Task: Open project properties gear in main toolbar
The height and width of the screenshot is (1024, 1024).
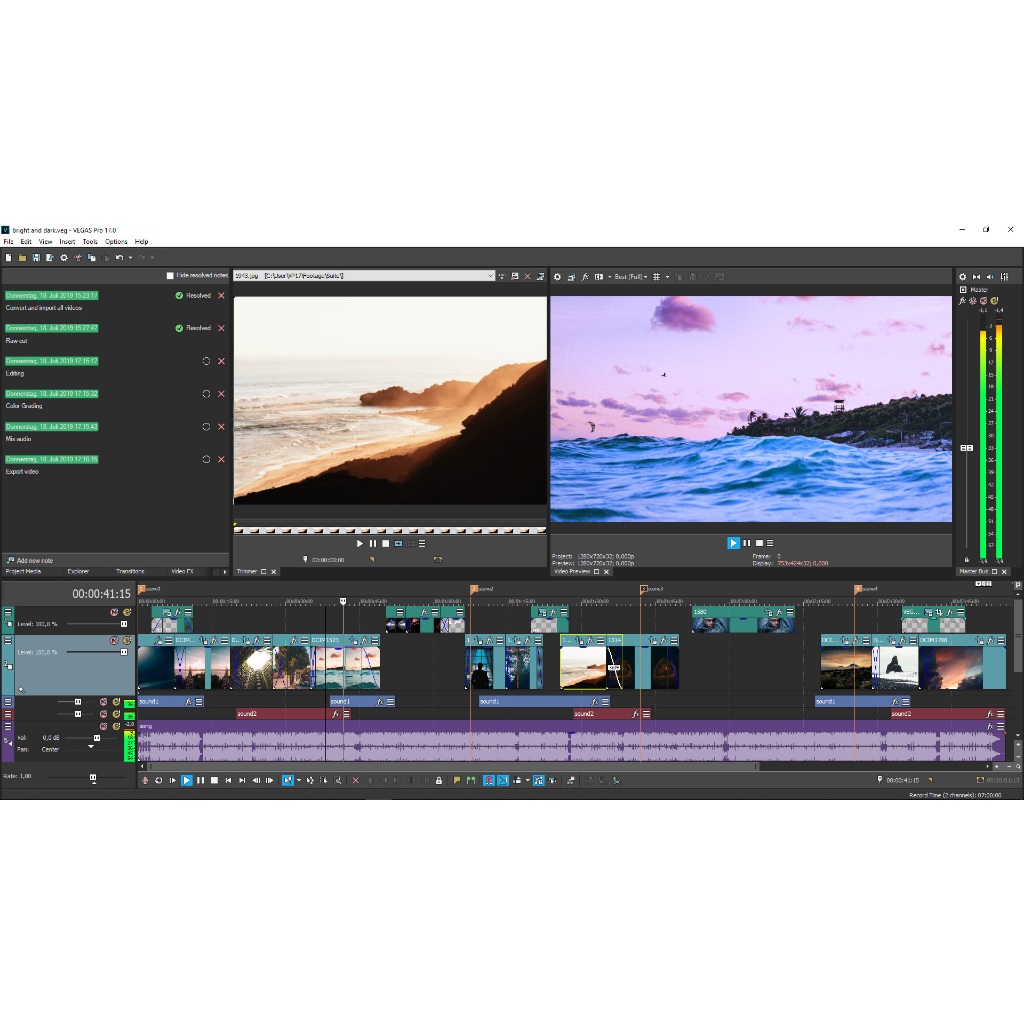Action: (64, 258)
